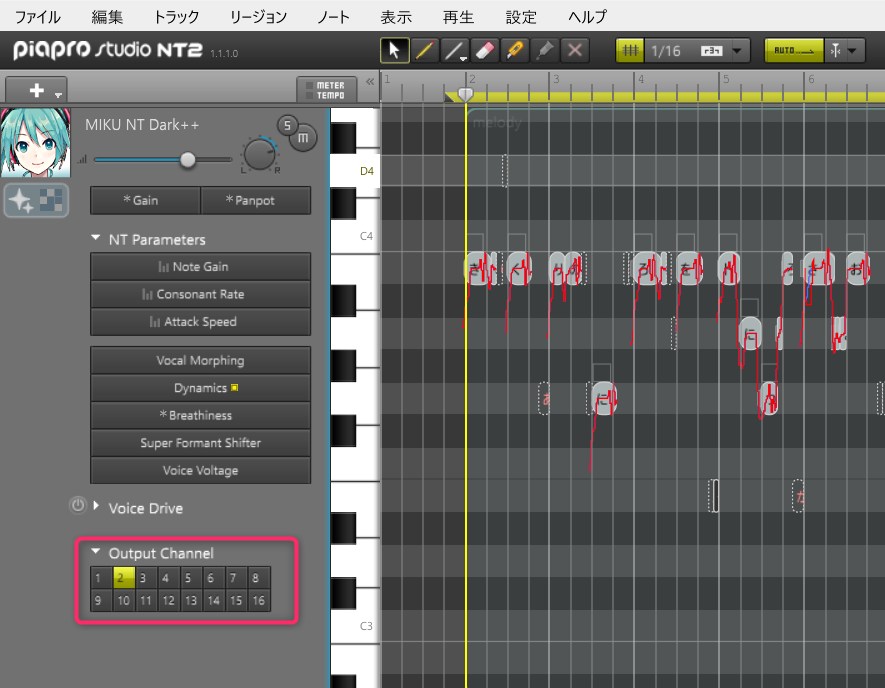885x688 pixels.
Task: Open the 再生 menu
Action: coord(458,17)
